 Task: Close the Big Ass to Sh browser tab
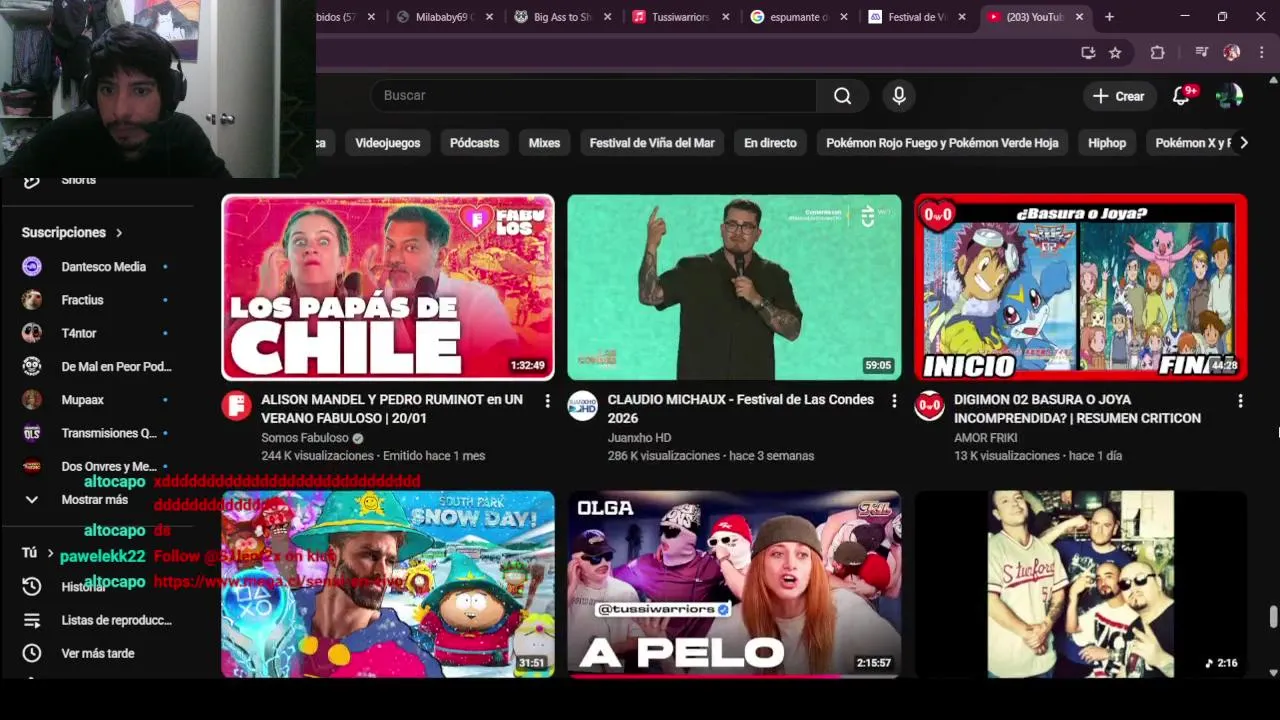[608, 17]
